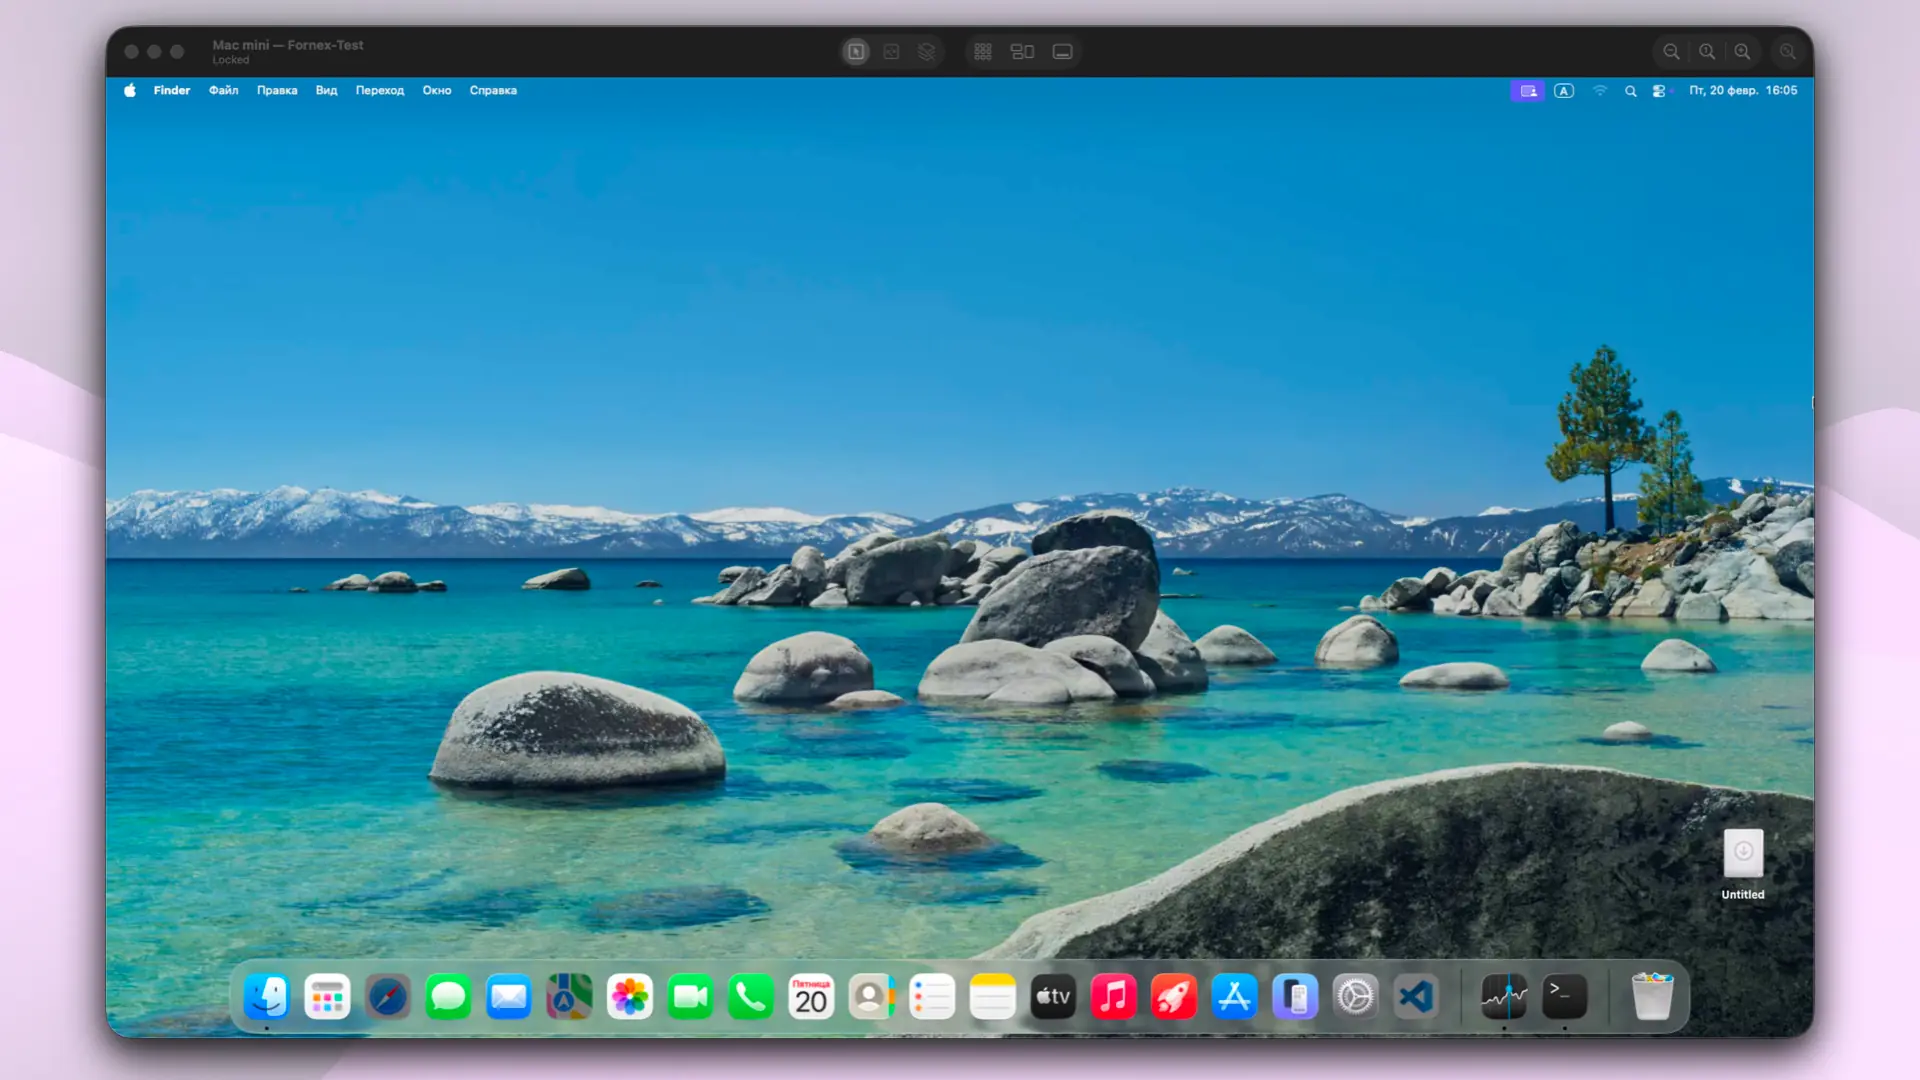Open the Trash in the dock
Screen dimensions: 1920x1080
pos(1652,997)
